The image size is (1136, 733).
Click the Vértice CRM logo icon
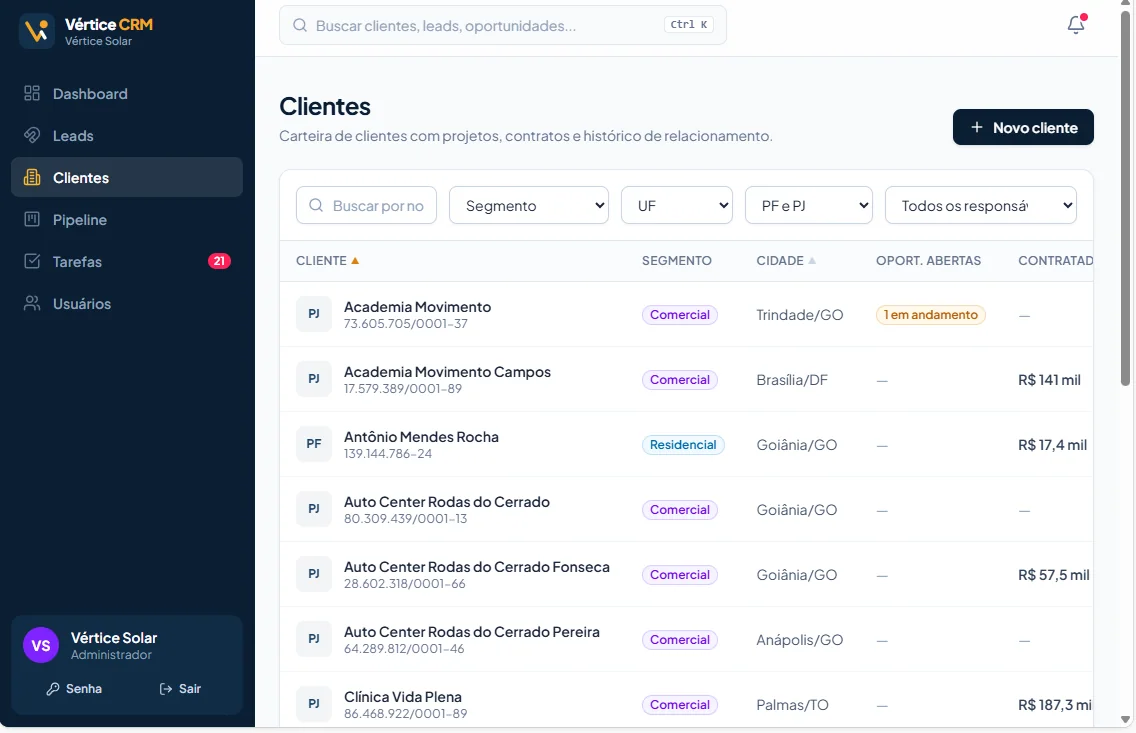(x=37, y=31)
